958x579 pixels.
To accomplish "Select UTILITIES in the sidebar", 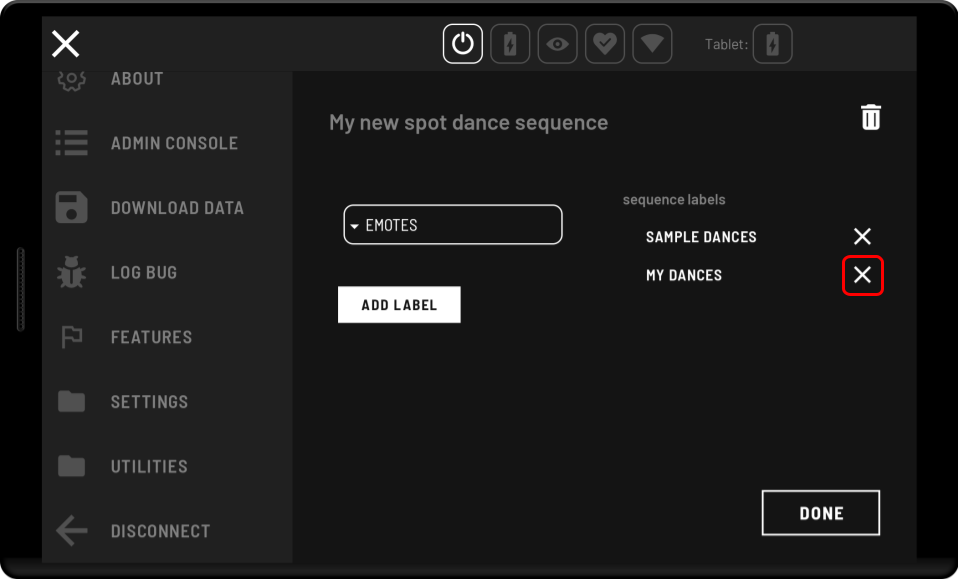I will point(149,467).
